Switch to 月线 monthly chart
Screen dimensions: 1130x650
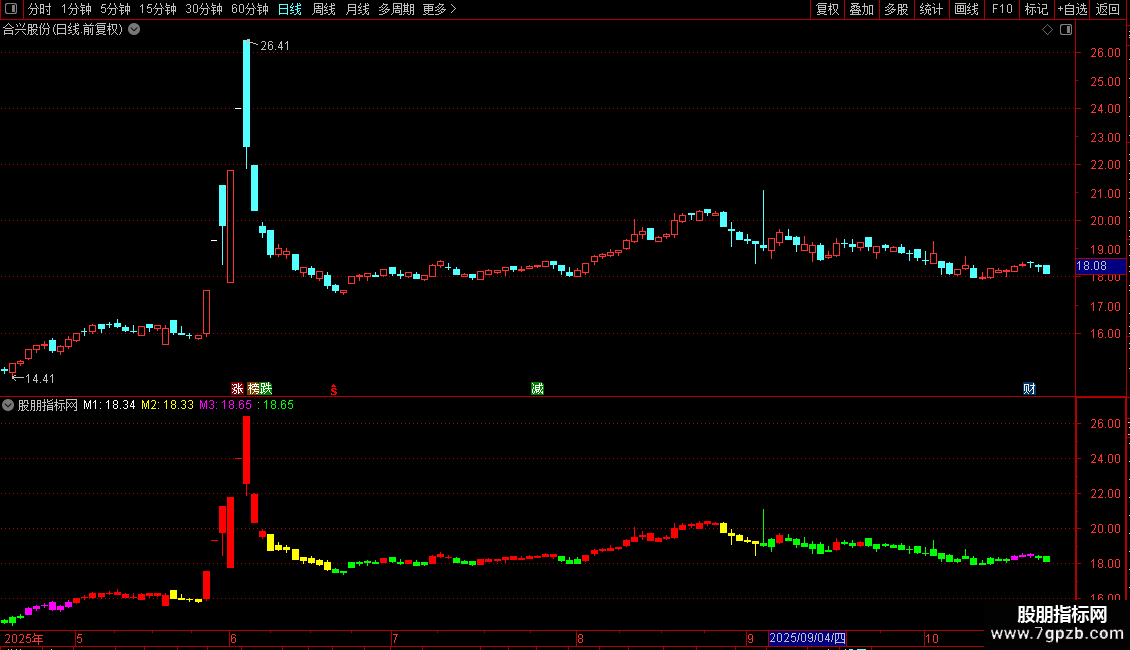(357, 9)
